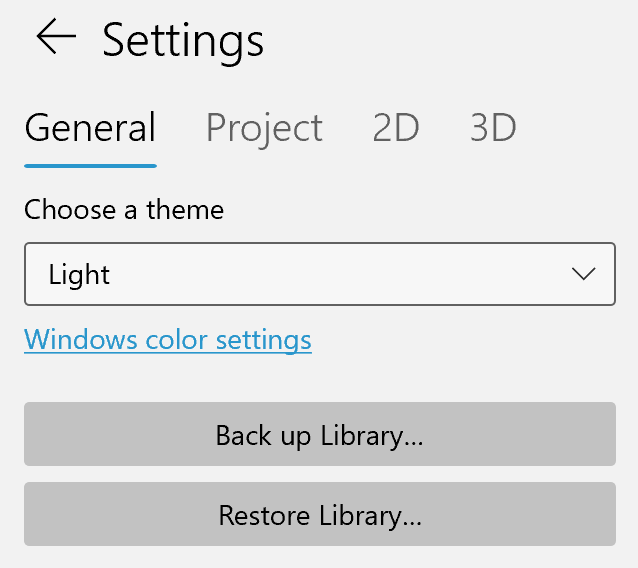Switch to the Project tab
This screenshot has height=568, width=638.
pyautogui.click(x=264, y=128)
